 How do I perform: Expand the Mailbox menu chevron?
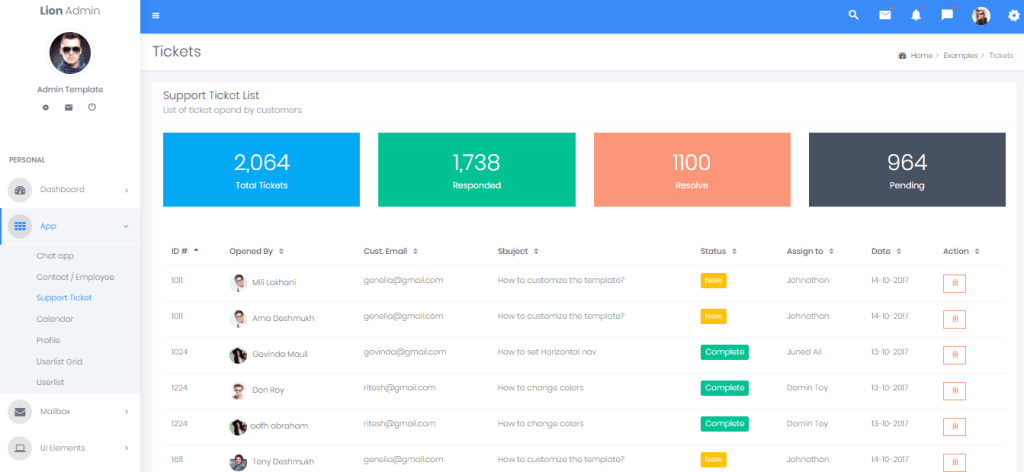tap(126, 412)
